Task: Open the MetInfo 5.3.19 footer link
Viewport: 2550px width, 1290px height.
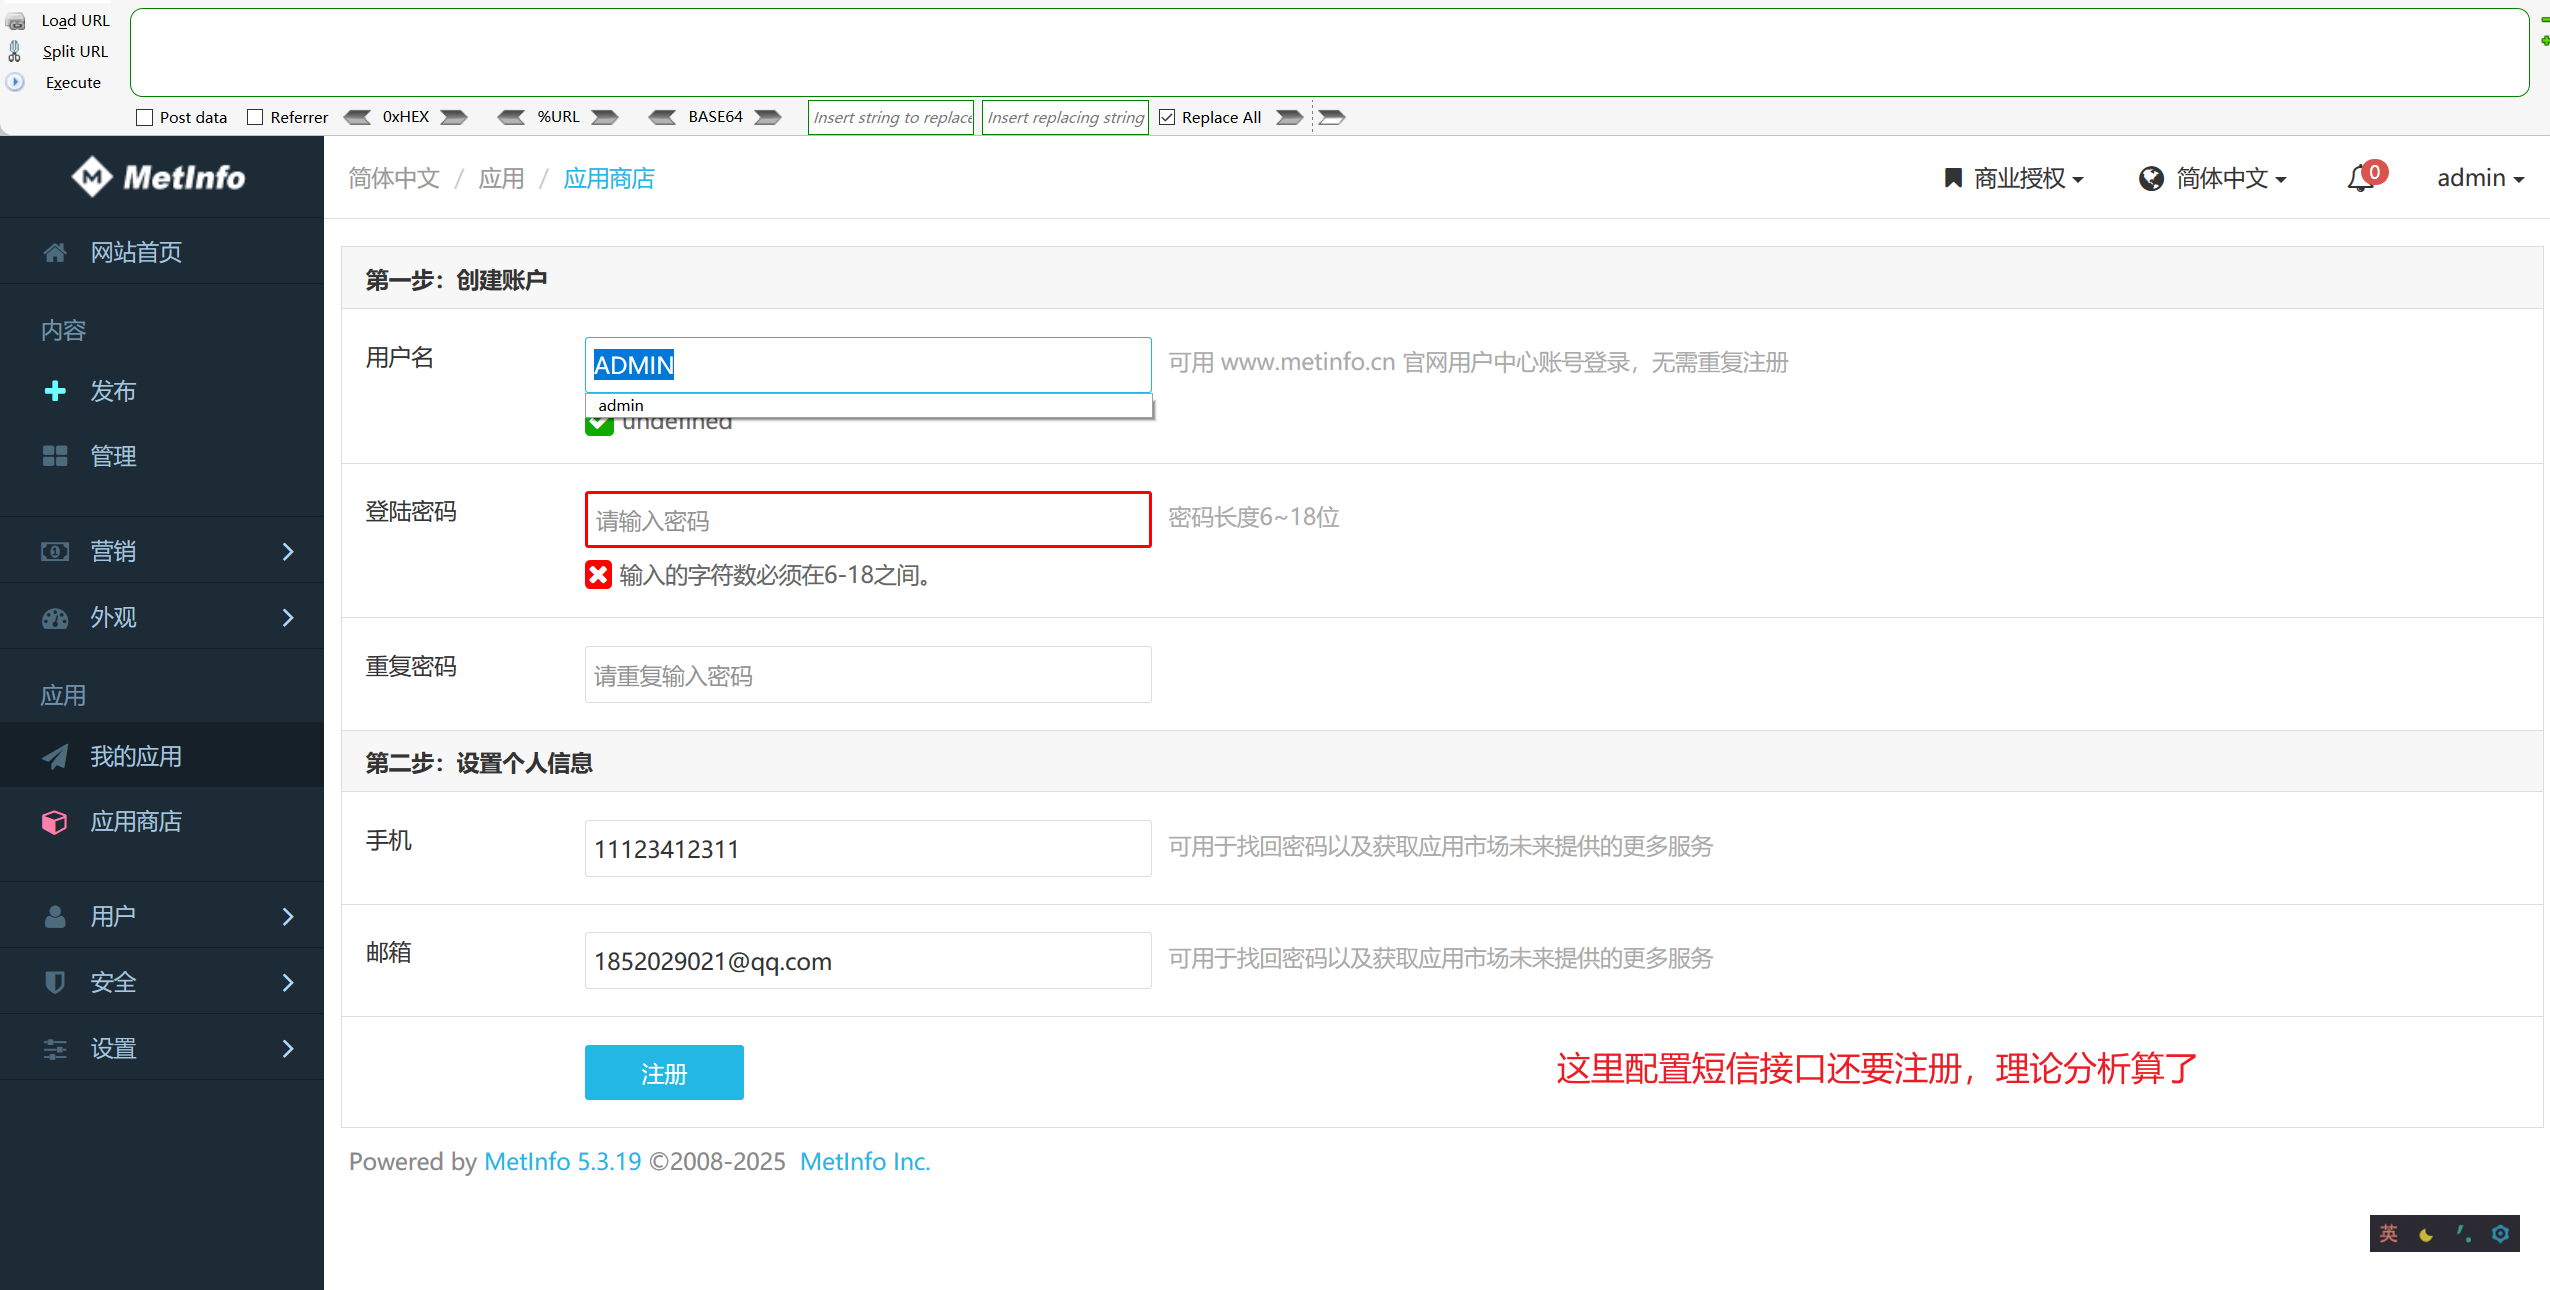Action: click(562, 1161)
